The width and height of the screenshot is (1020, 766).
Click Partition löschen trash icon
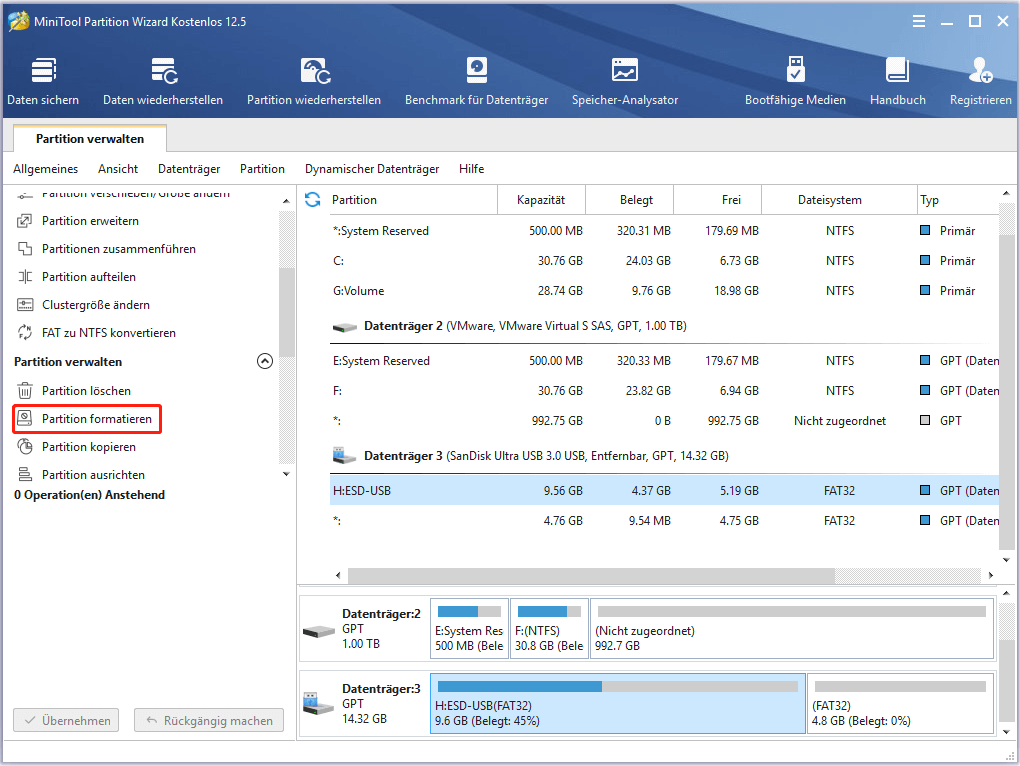(x=25, y=391)
